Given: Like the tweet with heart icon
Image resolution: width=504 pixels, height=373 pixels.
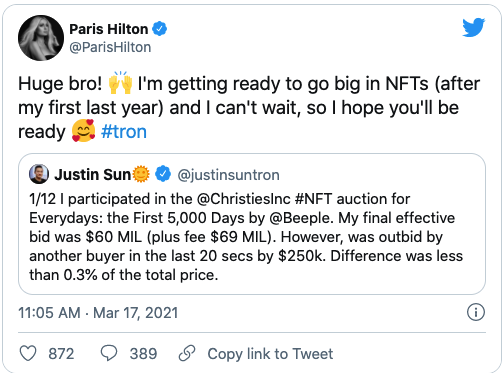Looking at the screenshot, I should (x=28, y=353).
